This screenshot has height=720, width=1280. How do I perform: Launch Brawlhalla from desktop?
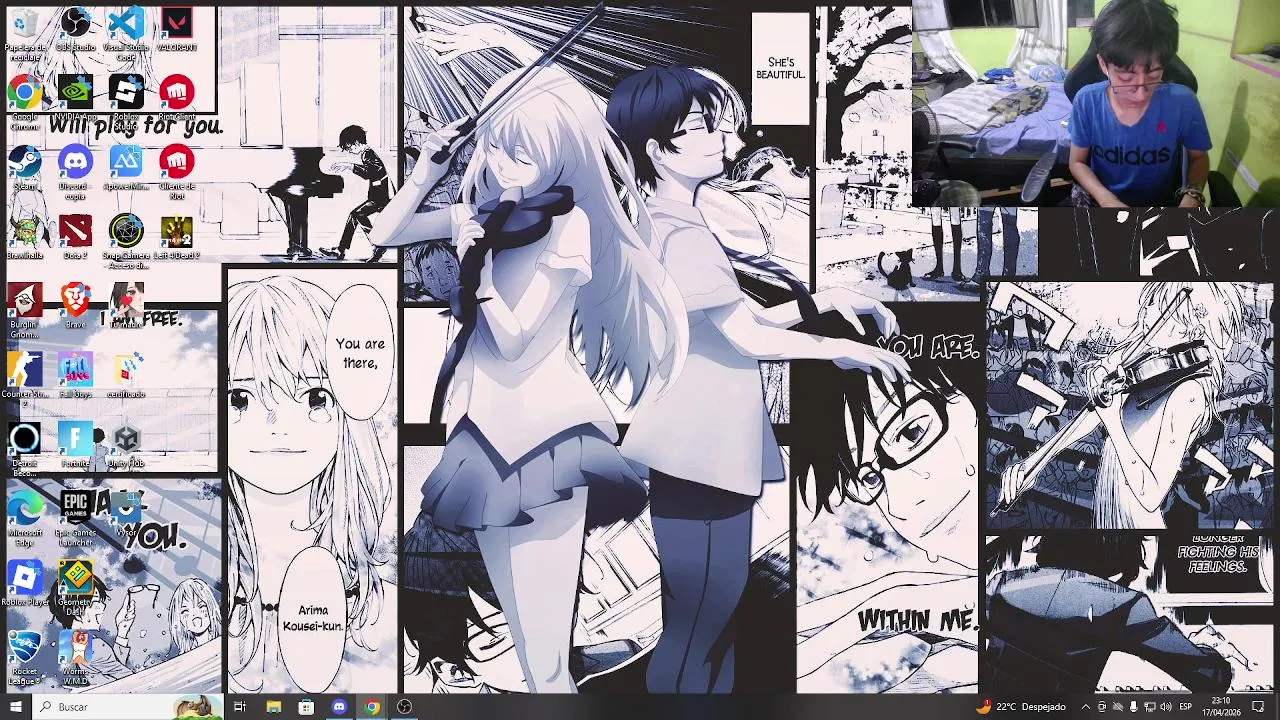pos(25,238)
